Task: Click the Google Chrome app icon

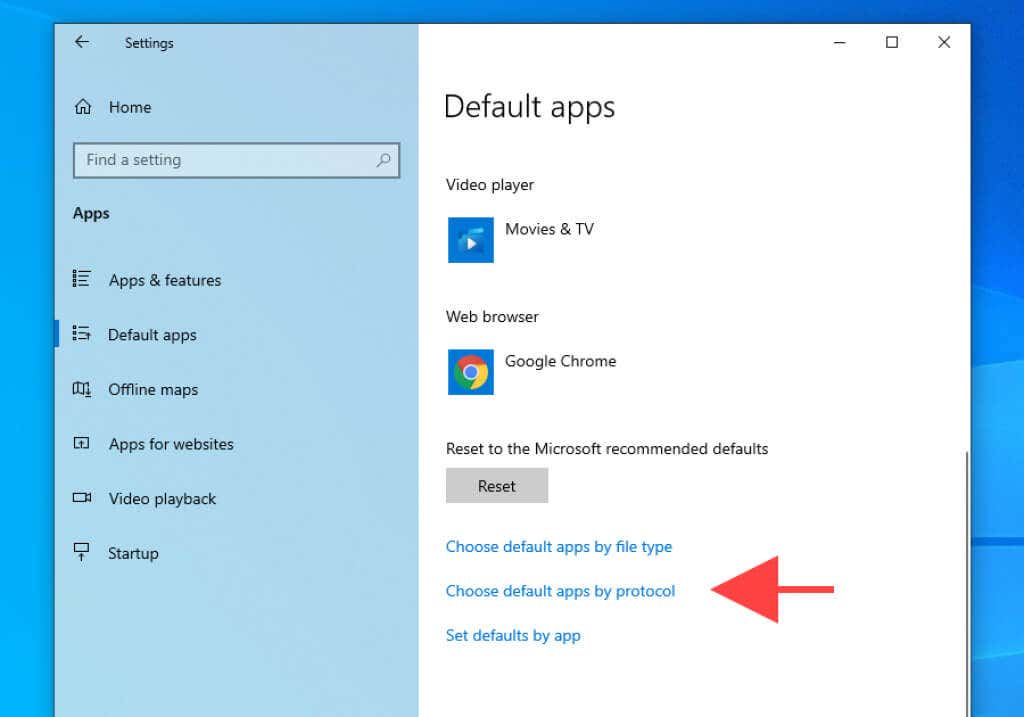Action: (x=470, y=372)
